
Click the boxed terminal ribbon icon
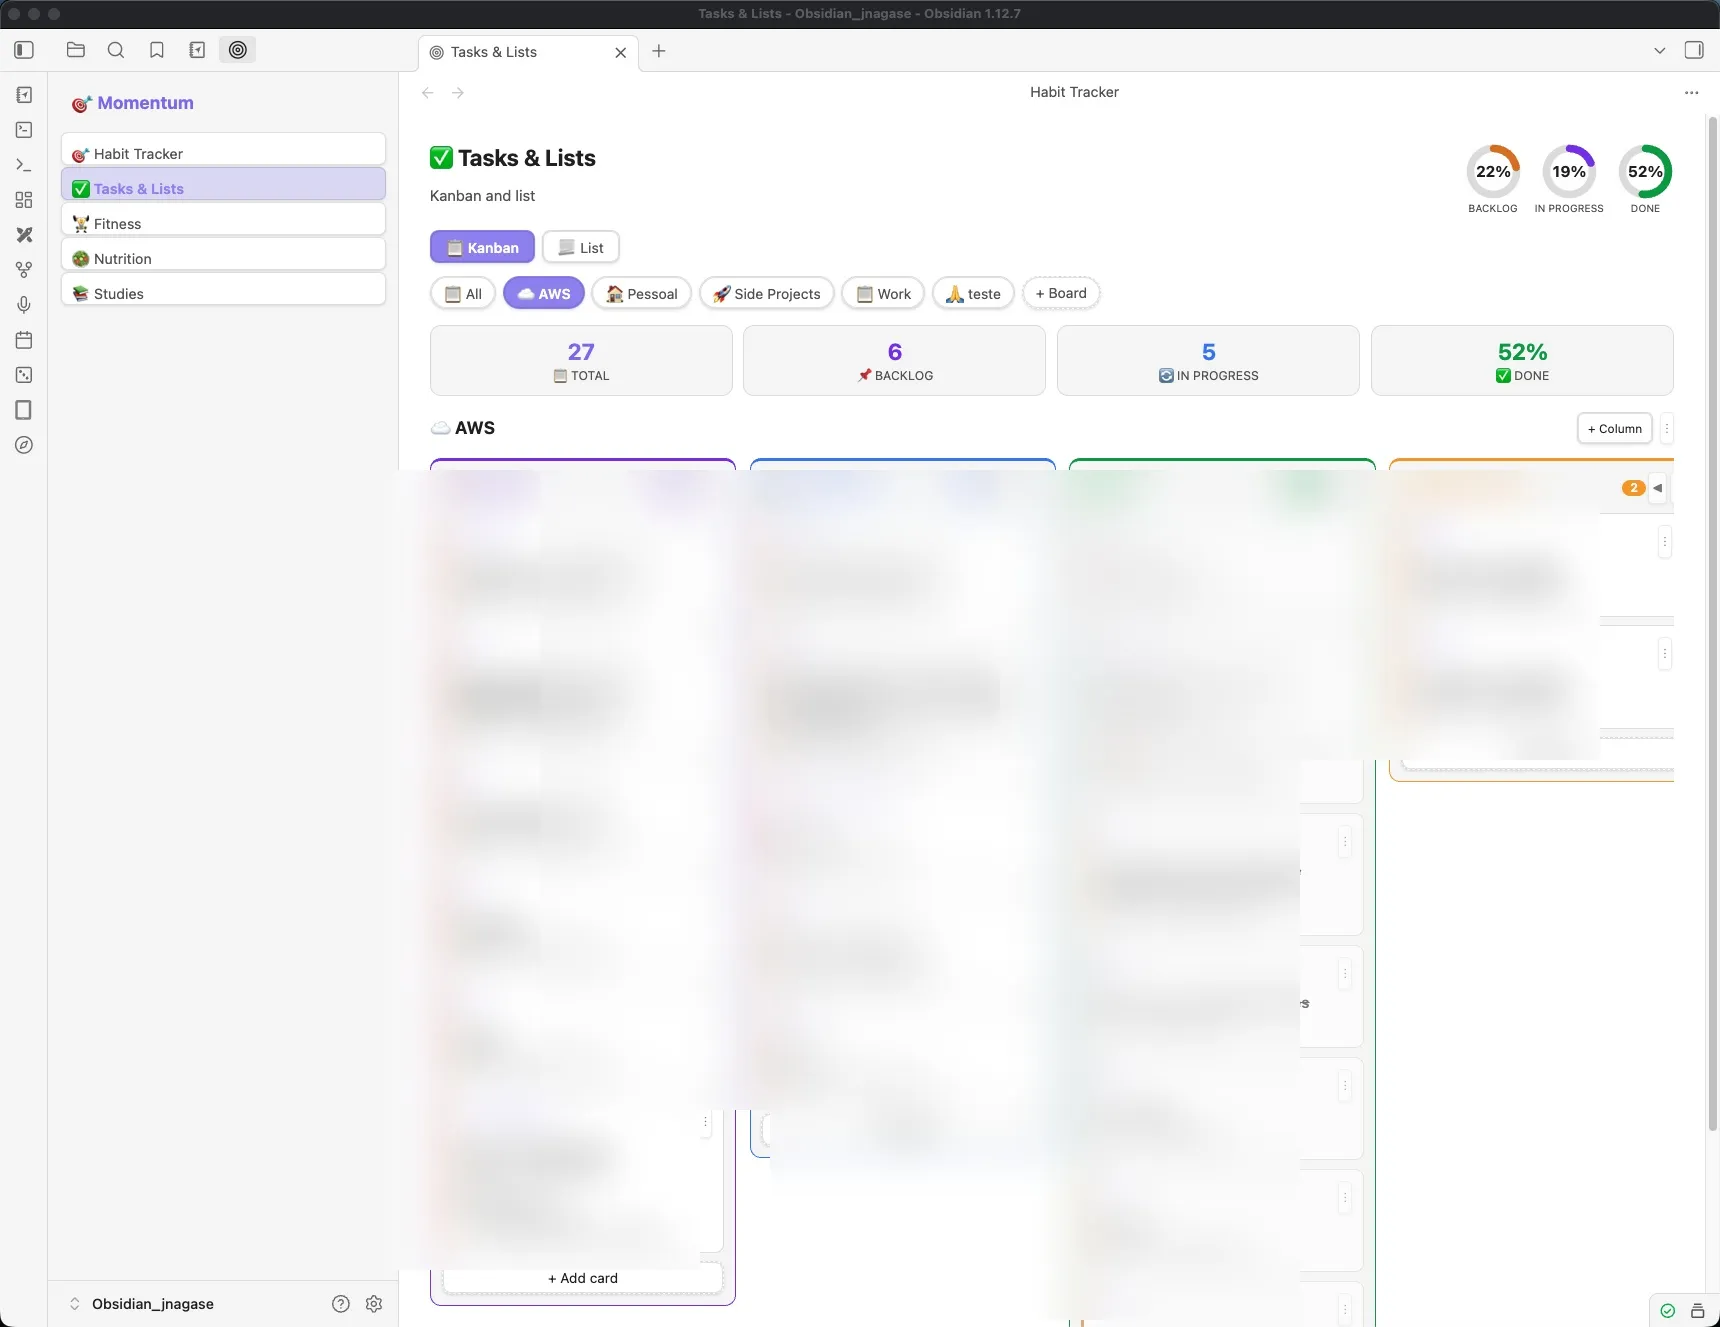[x=24, y=130]
